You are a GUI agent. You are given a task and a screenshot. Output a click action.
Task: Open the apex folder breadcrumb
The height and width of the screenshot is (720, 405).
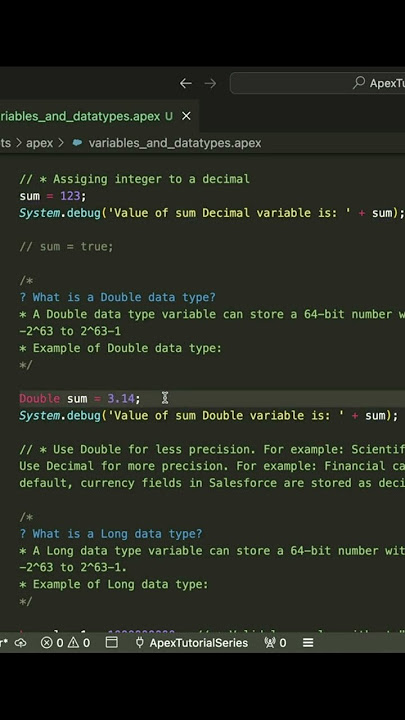tap(39, 143)
